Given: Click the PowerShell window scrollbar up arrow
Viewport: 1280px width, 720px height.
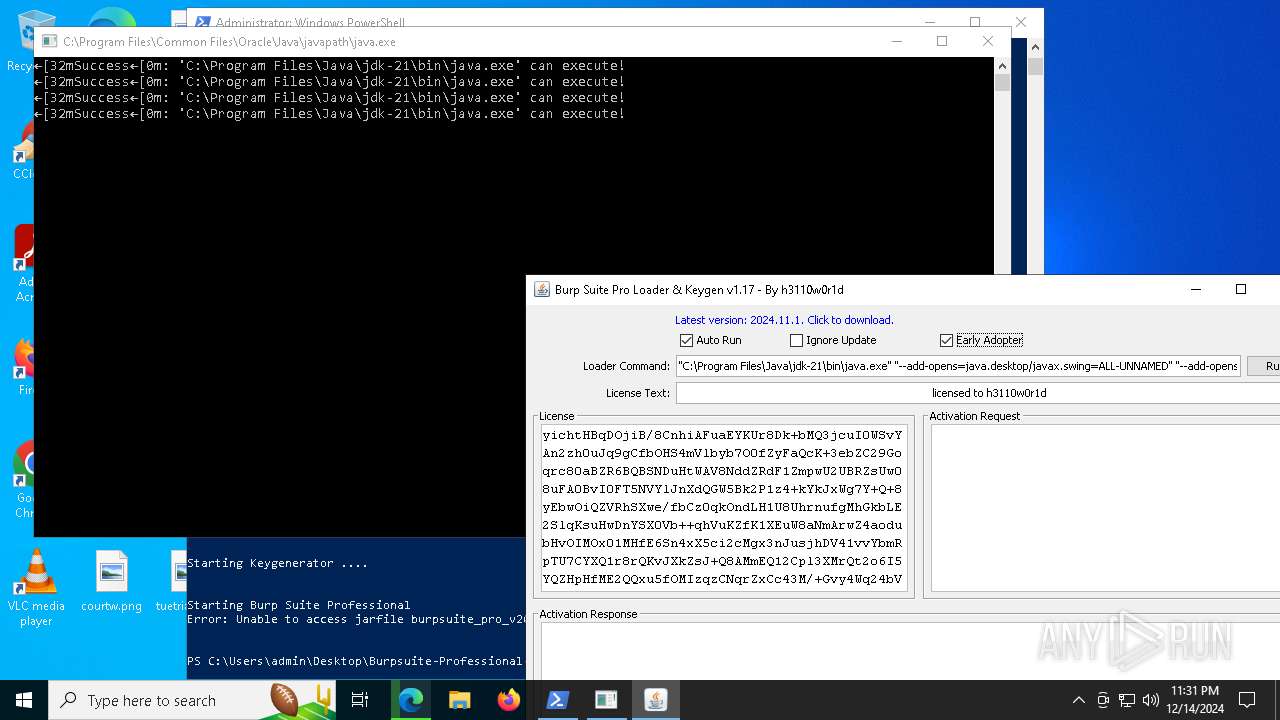Looking at the screenshot, I should coord(1035,46).
